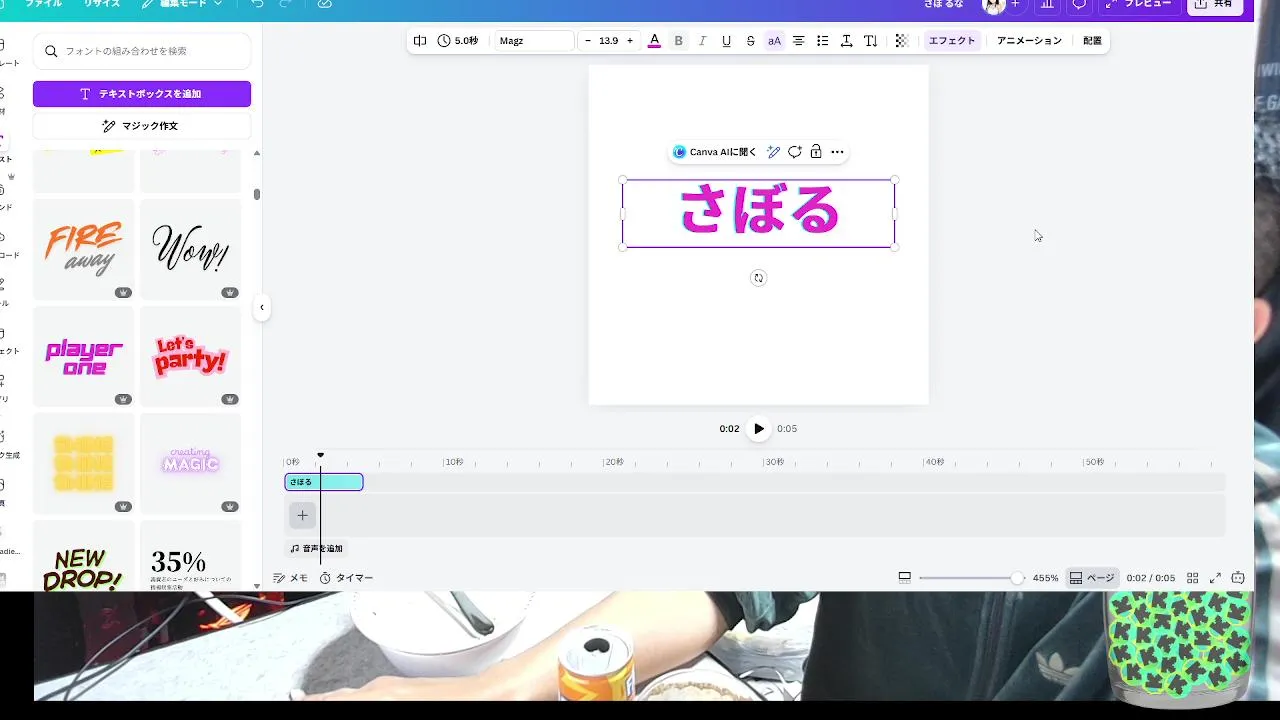Screen dimensions: 1280x720
Task: Play the video preview
Action: [758, 429]
